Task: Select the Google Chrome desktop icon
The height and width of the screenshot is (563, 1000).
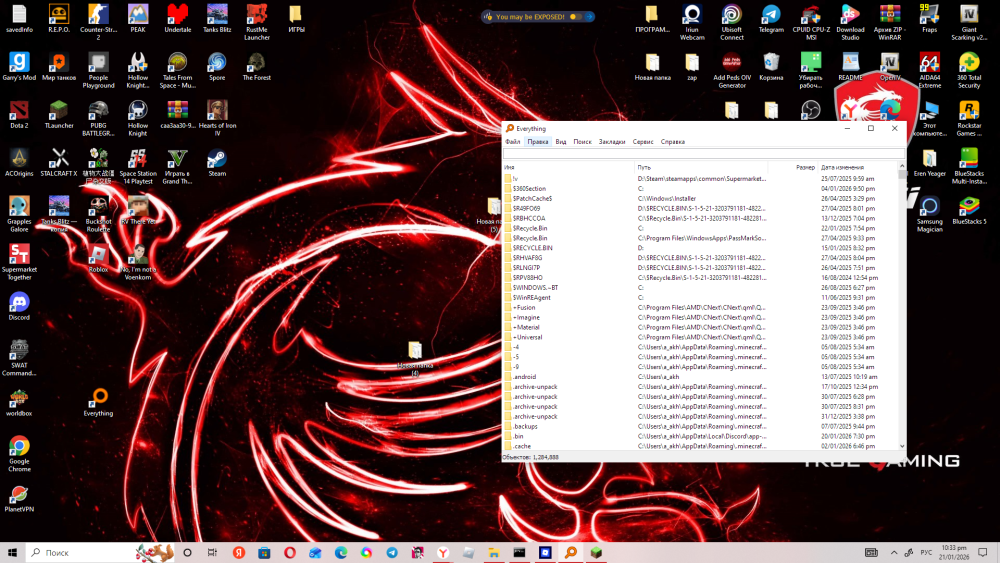Action: tap(19, 455)
